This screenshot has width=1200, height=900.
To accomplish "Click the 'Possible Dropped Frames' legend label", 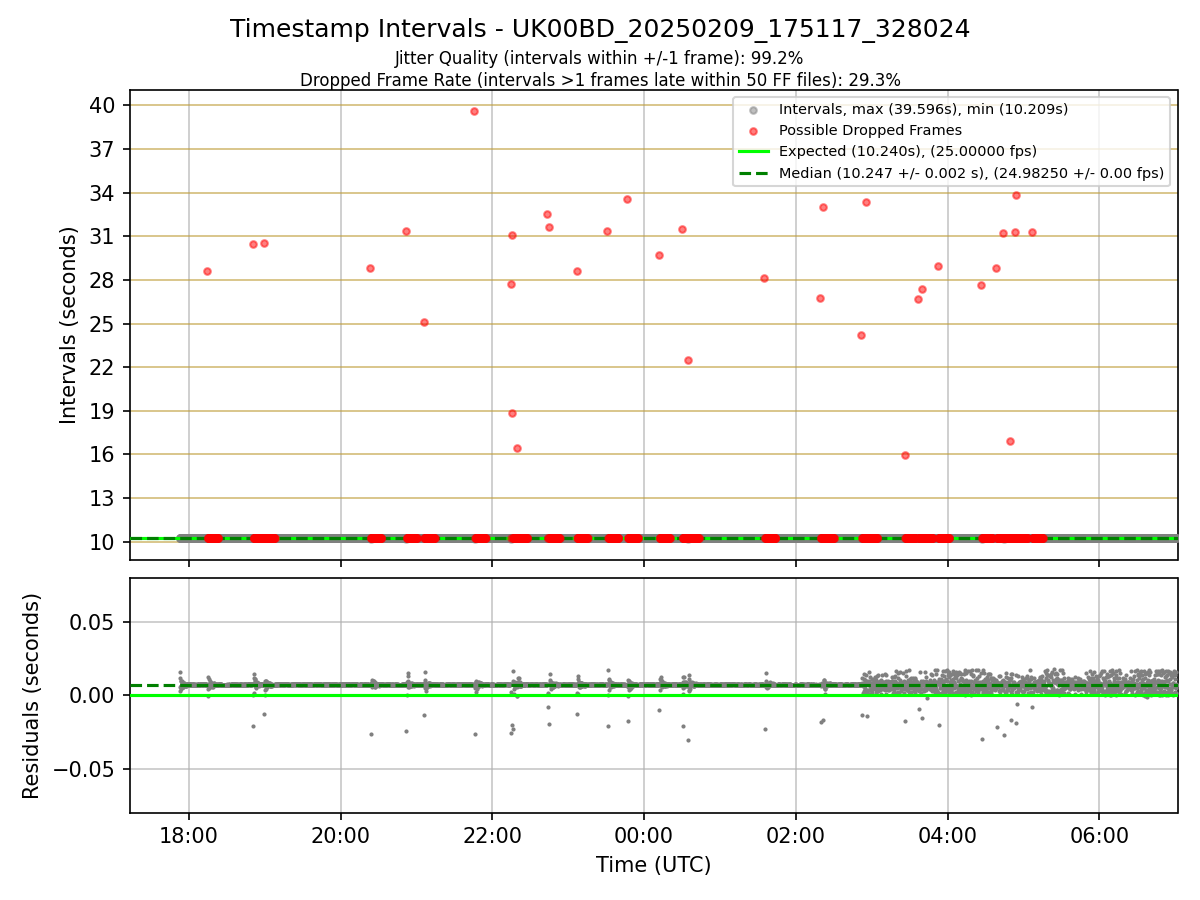I will [870, 130].
